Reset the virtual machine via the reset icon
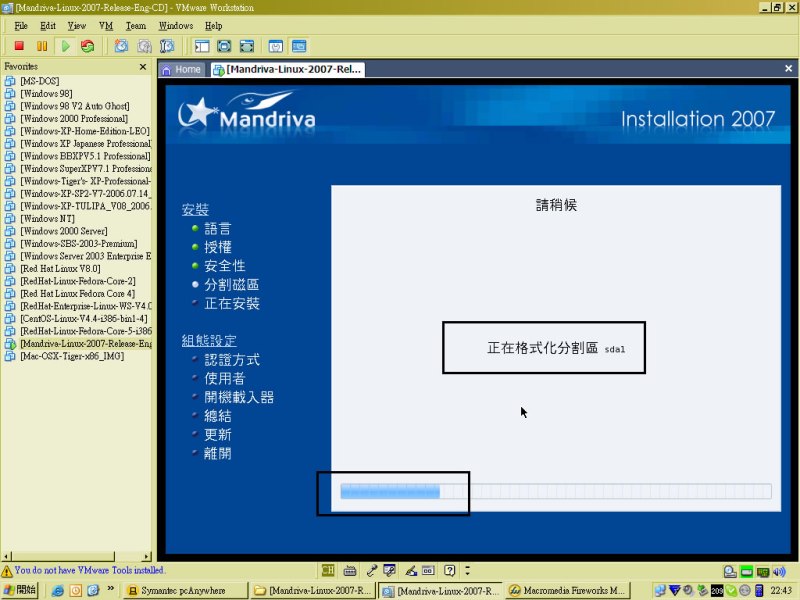The image size is (800, 600). pos(88,46)
